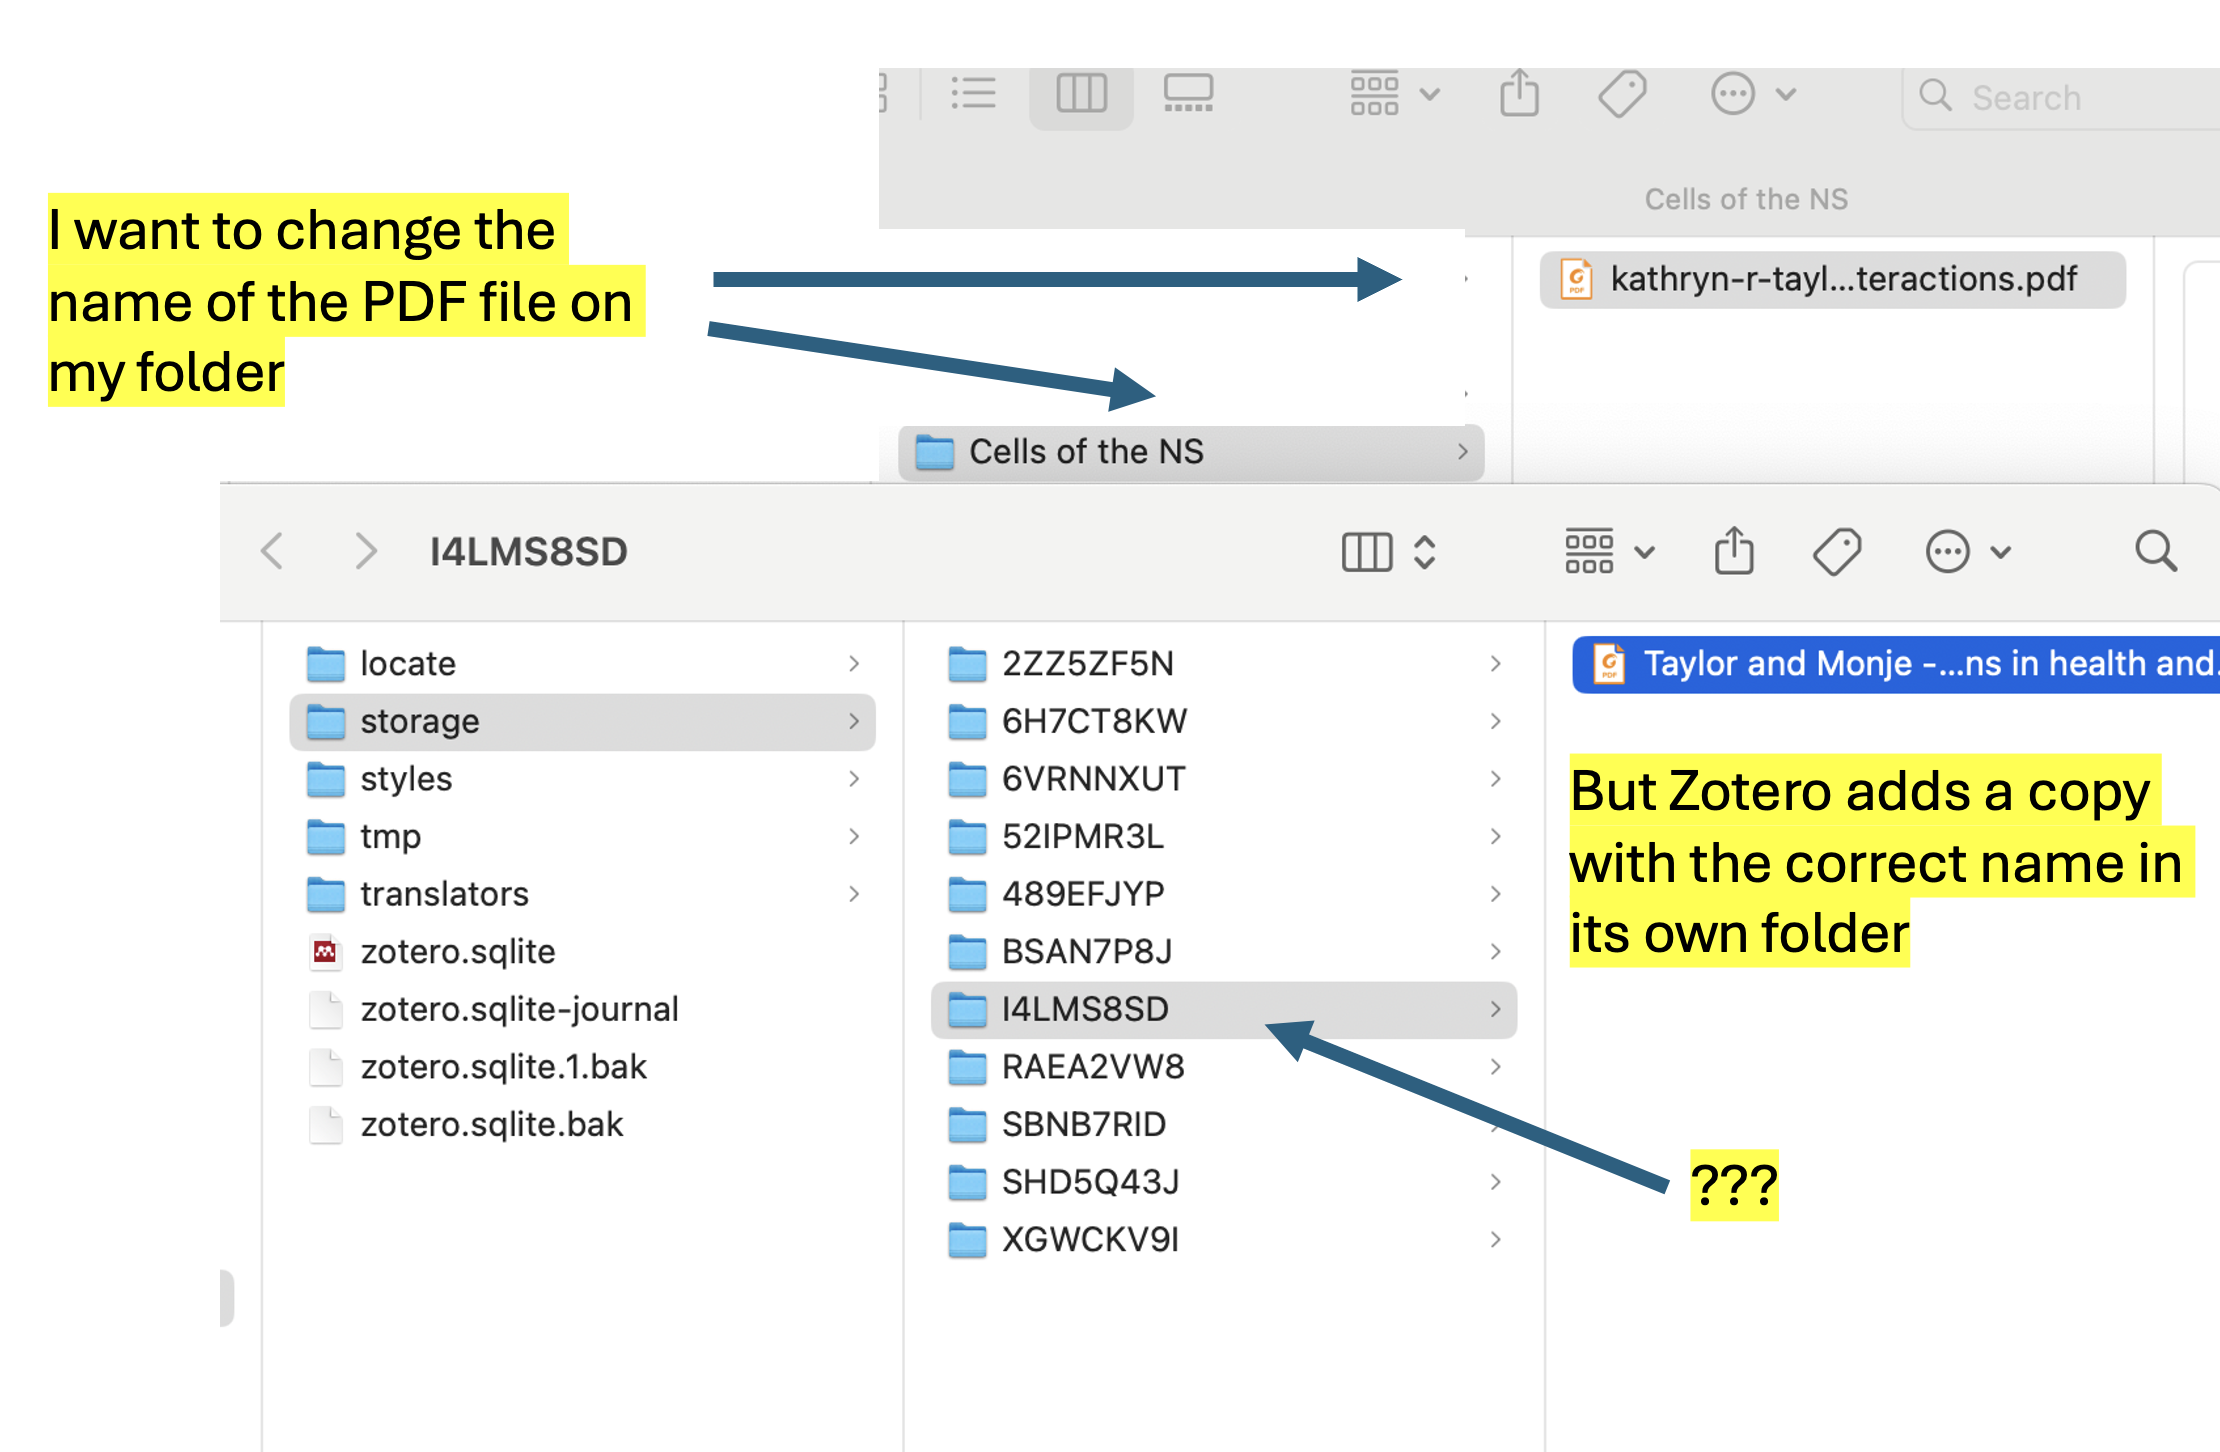
Task: Select the kathryn-r-tayl...teractions.pdf file
Action: tap(1832, 279)
